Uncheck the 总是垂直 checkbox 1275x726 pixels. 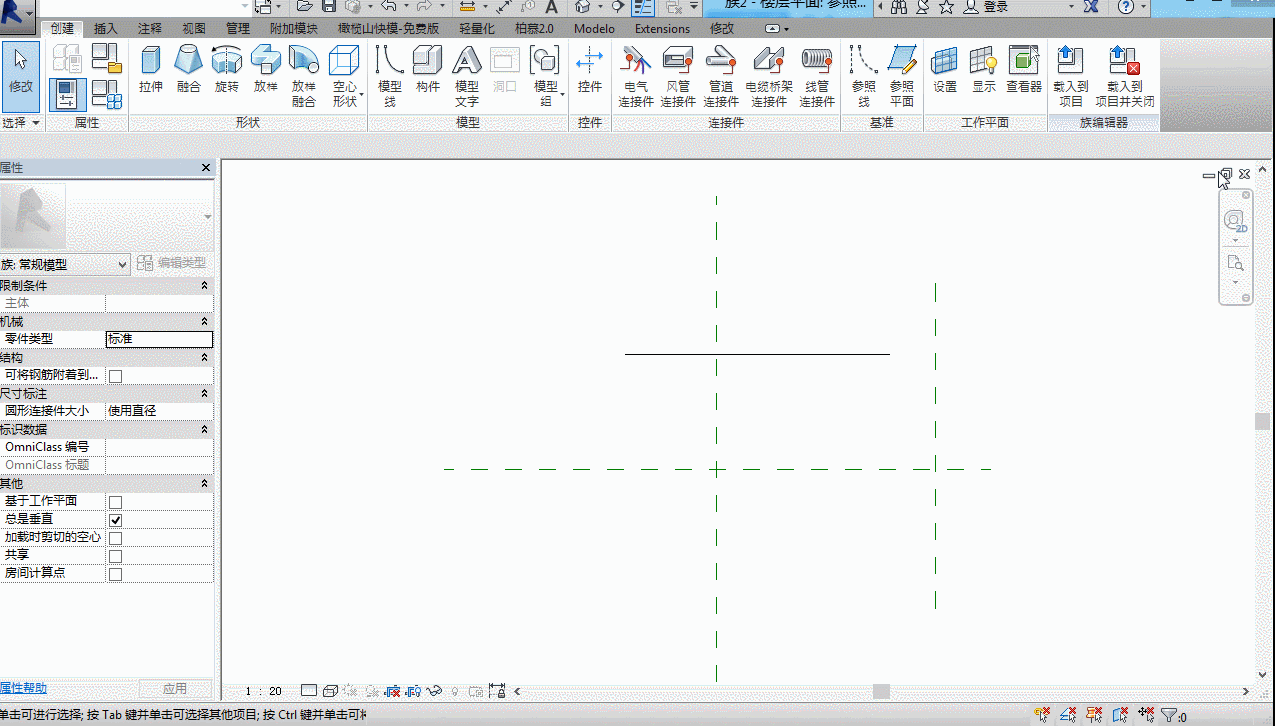pos(115,520)
